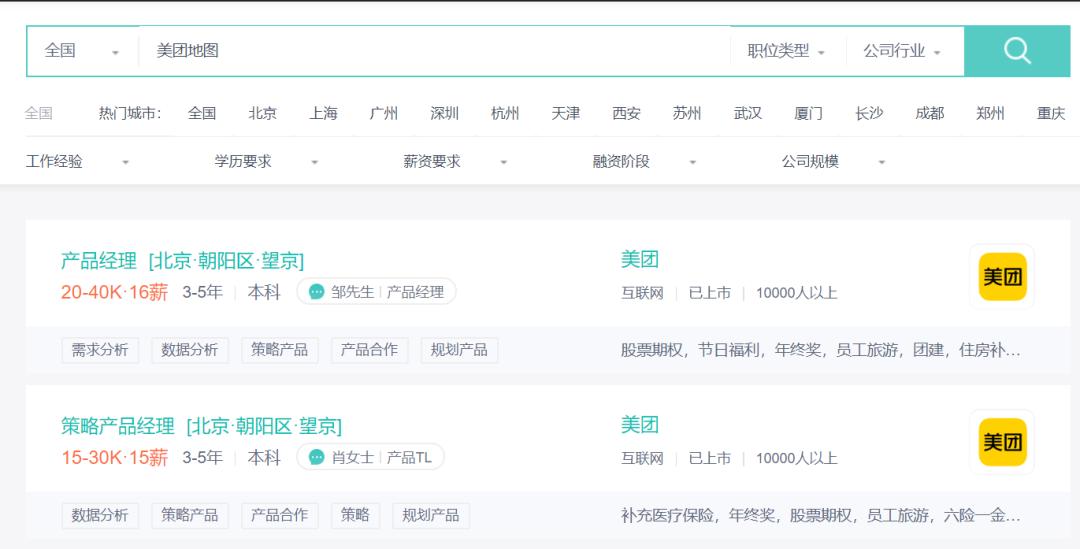Open the 公司规模 filter dropdown
This screenshot has width=1080, height=549.
833,162
